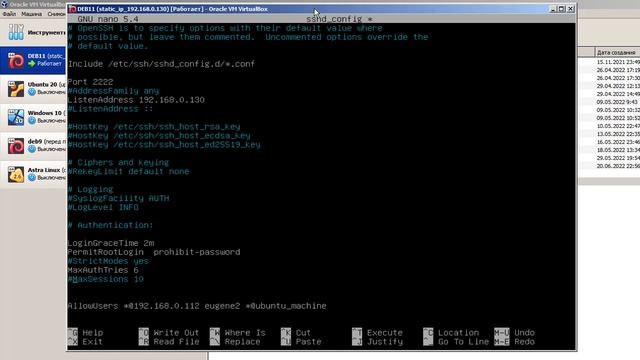The image size is (640, 360).
Task: Click the nano 'Undo' shortcut label
Action: [x=524, y=333]
